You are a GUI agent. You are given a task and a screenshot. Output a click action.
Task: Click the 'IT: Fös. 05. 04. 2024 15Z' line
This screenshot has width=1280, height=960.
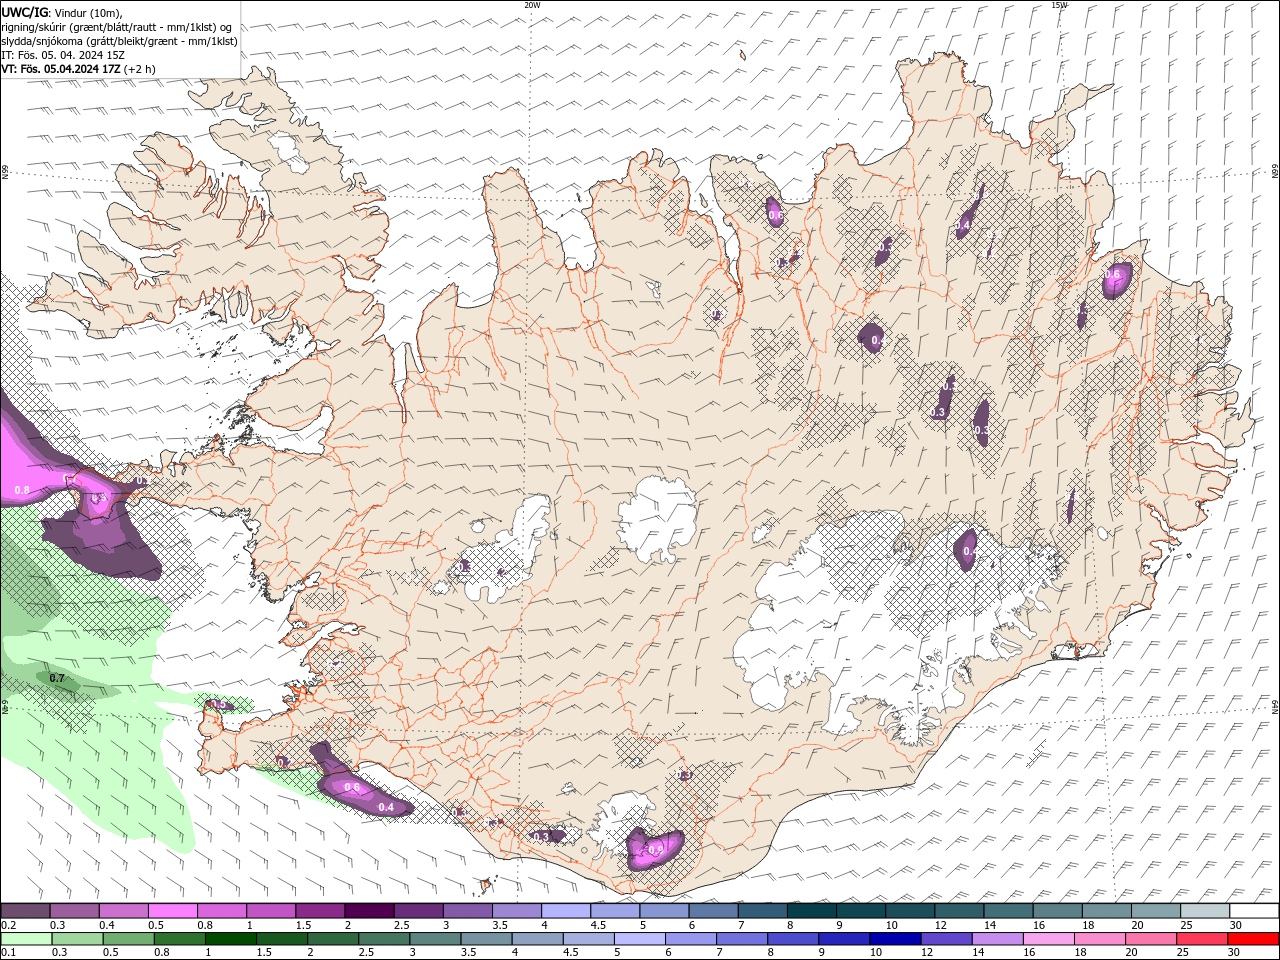tap(63, 55)
